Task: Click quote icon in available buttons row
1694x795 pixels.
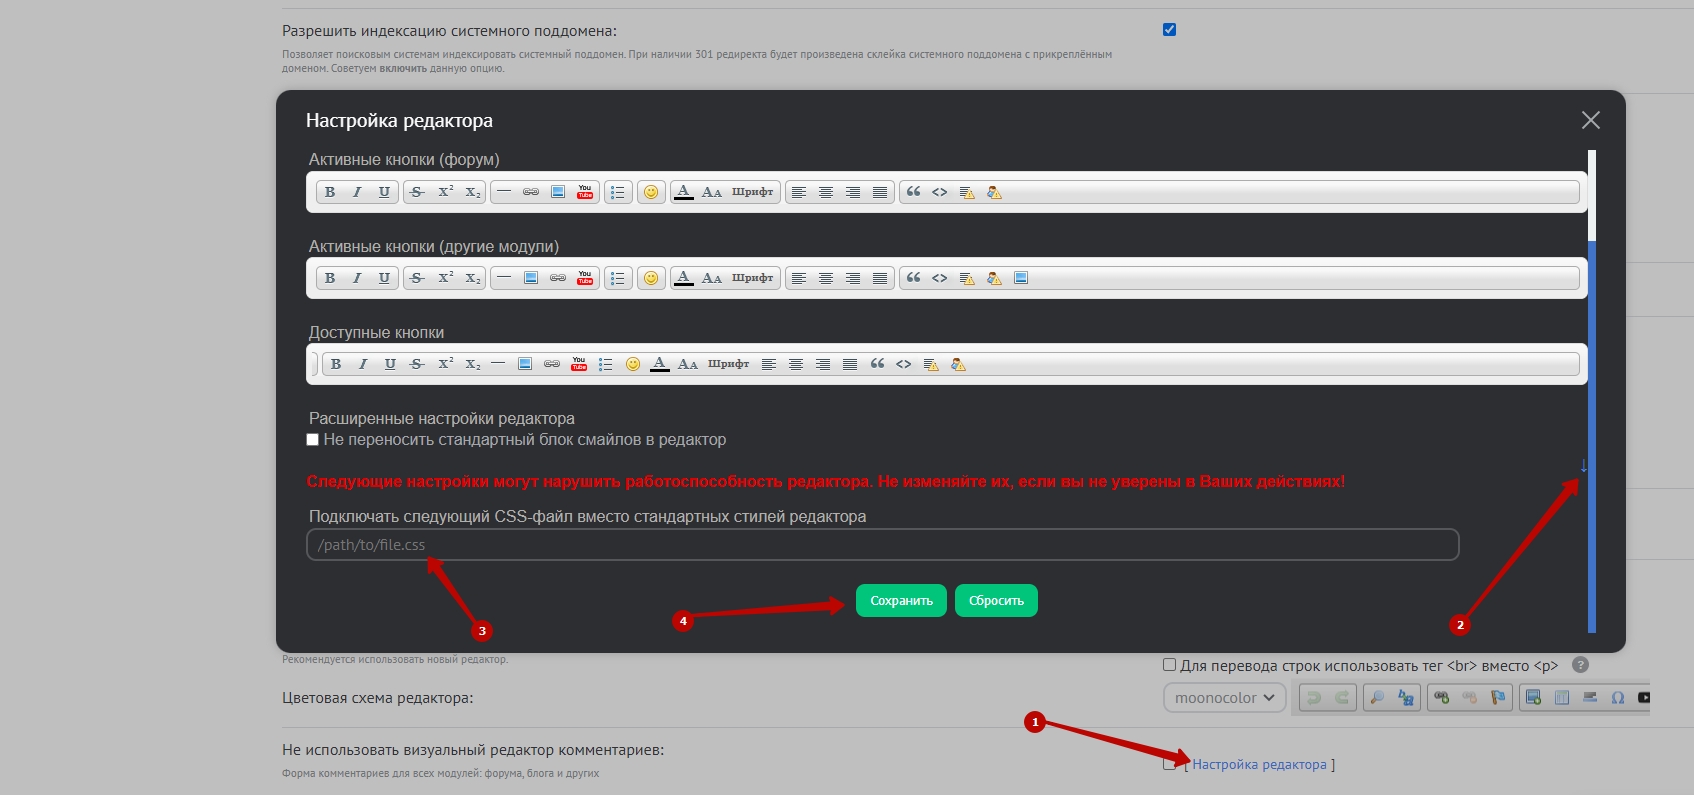Action: coord(877,364)
